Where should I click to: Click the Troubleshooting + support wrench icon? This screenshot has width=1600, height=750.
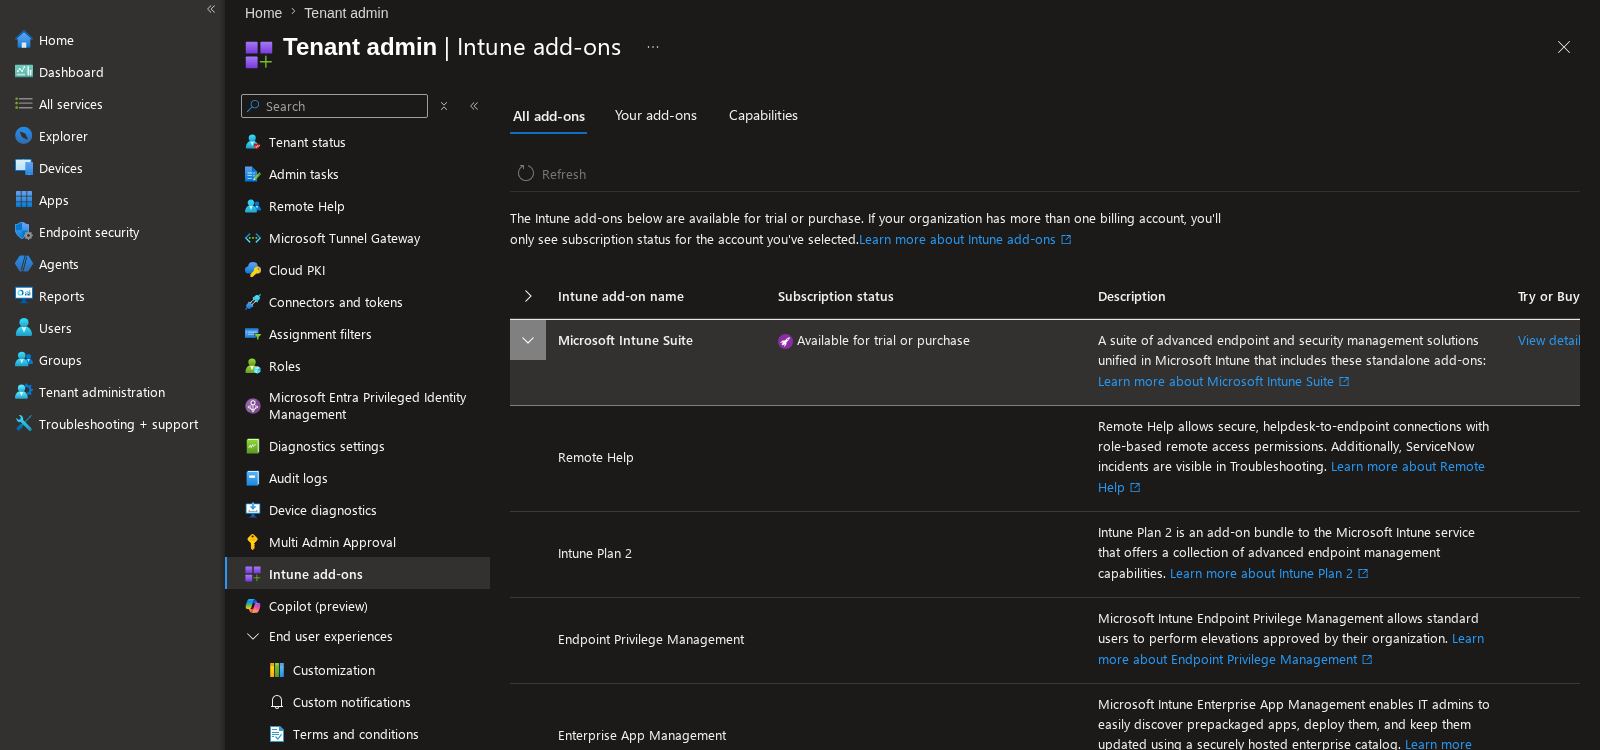point(24,424)
